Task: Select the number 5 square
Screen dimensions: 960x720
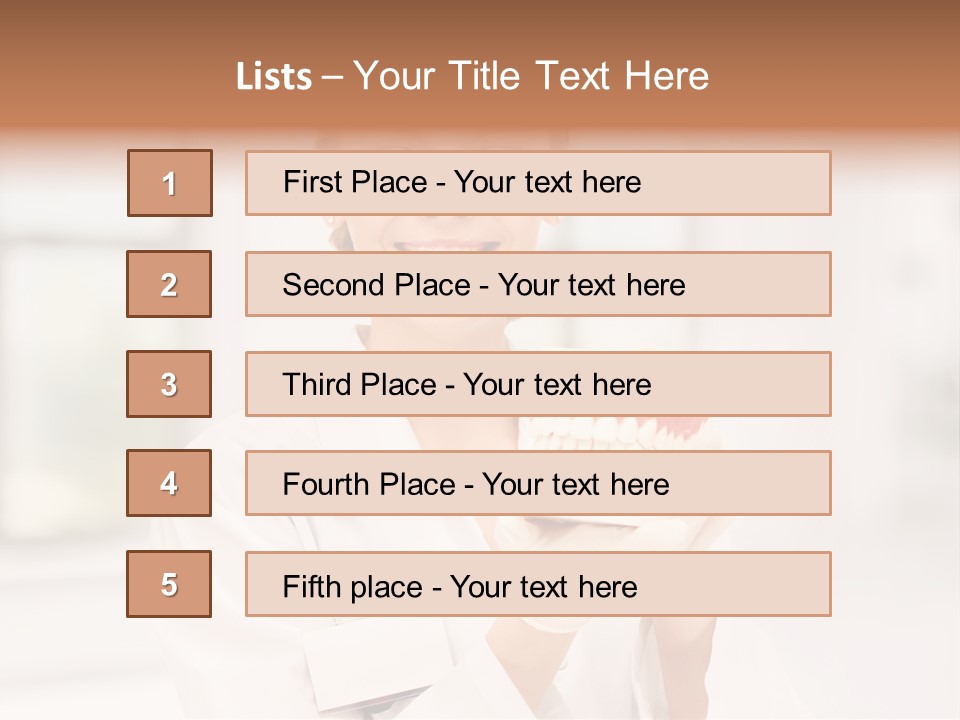Action: click(x=169, y=584)
